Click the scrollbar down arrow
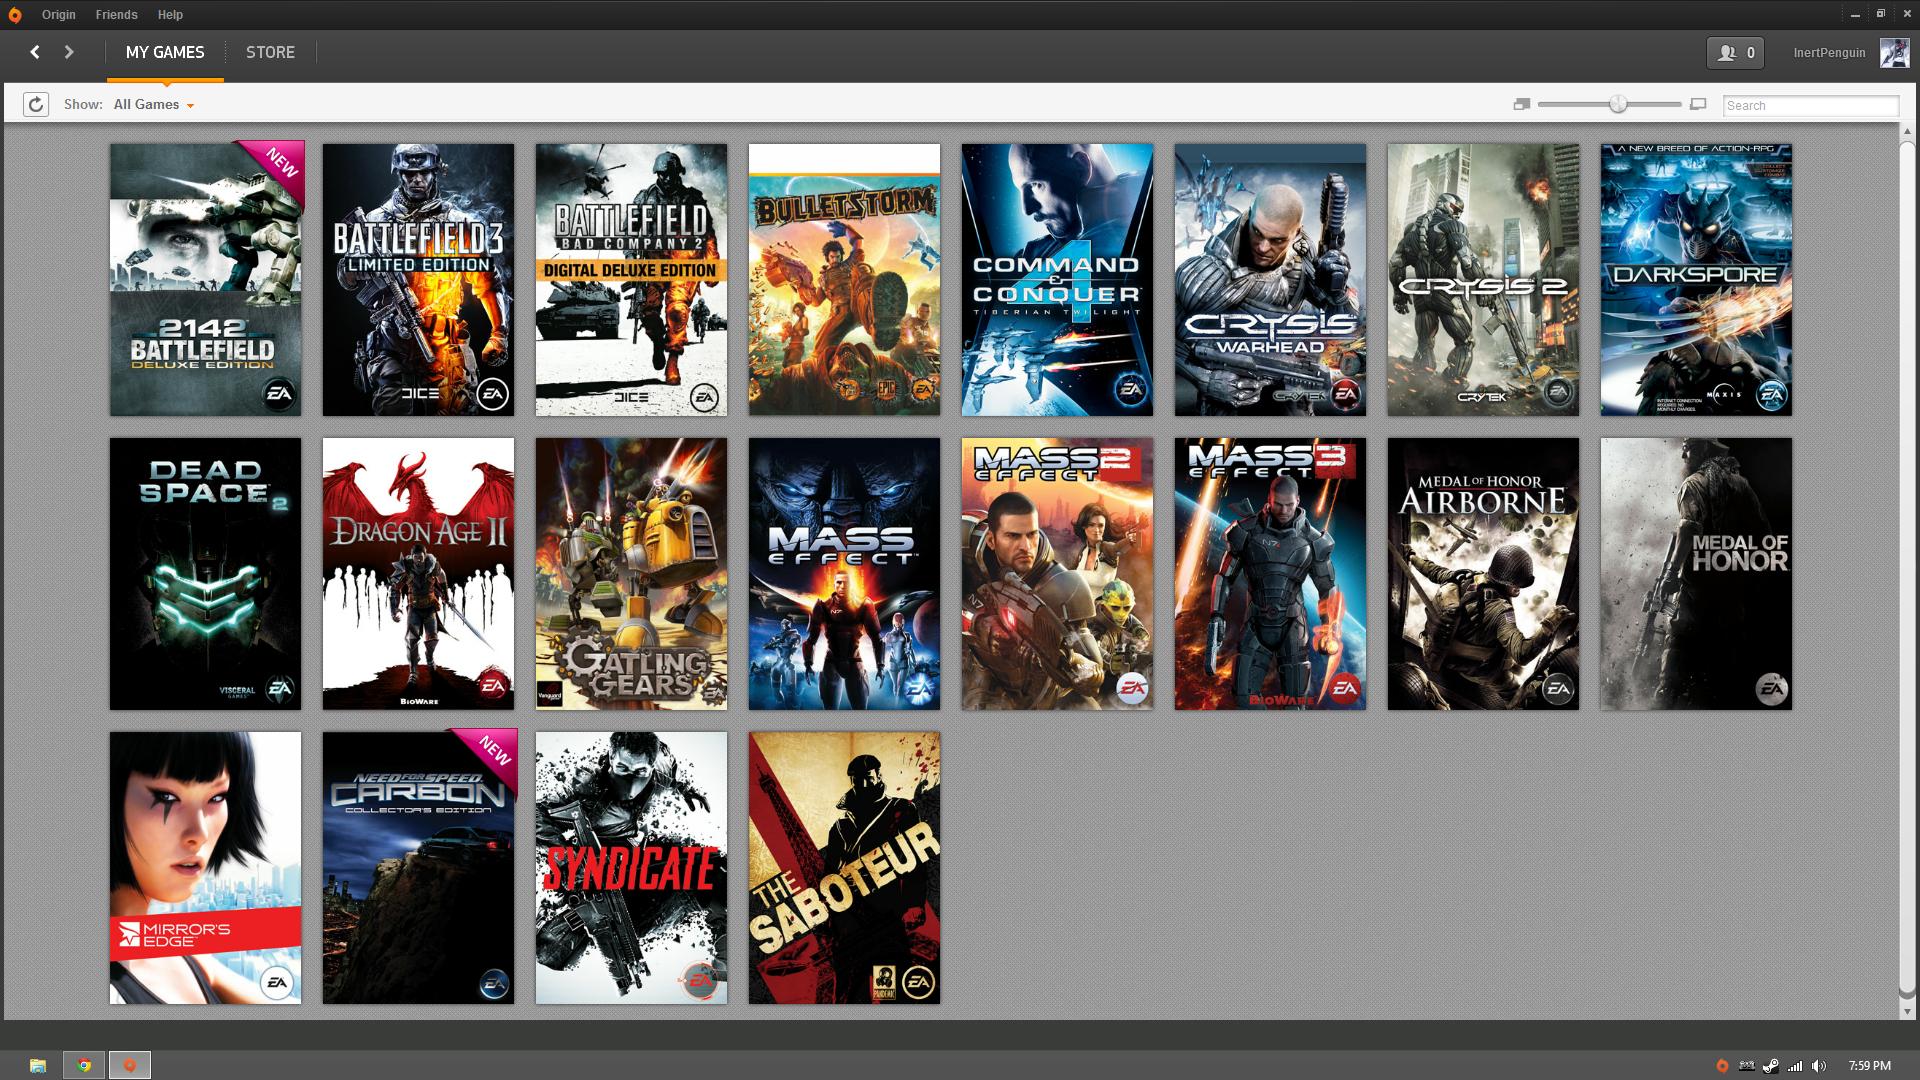 (x=1907, y=1011)
